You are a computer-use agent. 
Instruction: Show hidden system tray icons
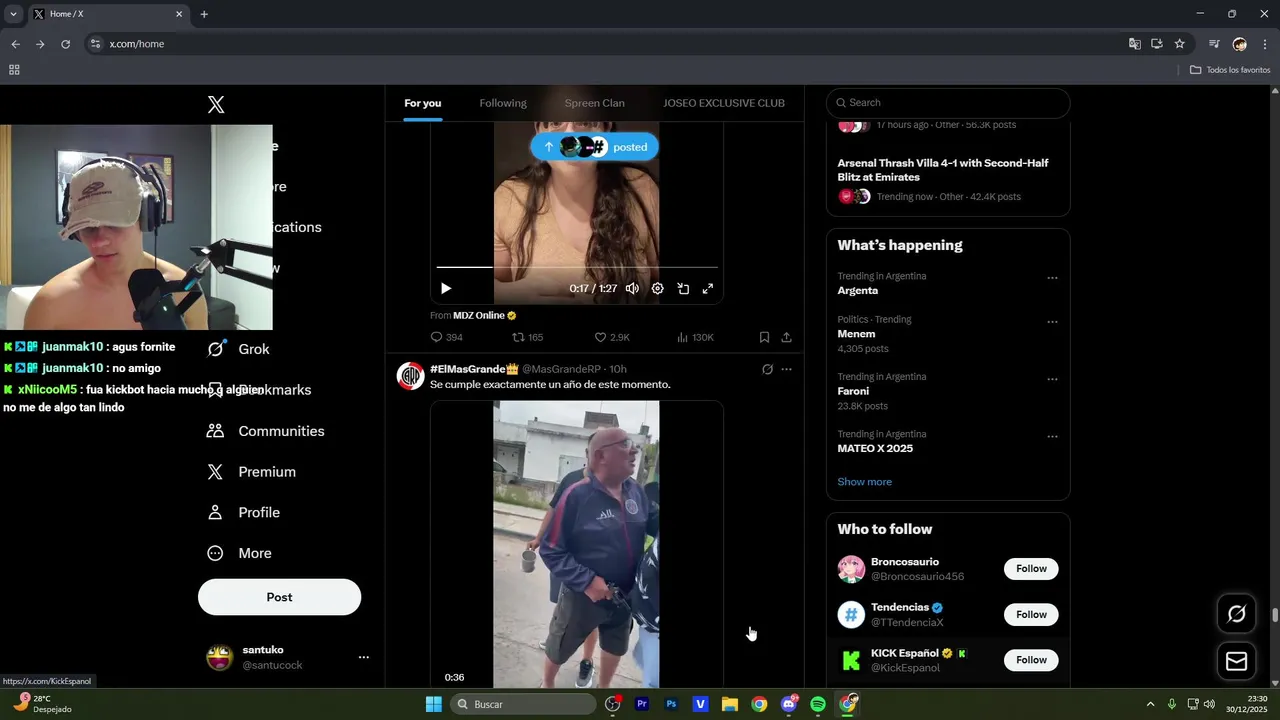click(1150, 704)
